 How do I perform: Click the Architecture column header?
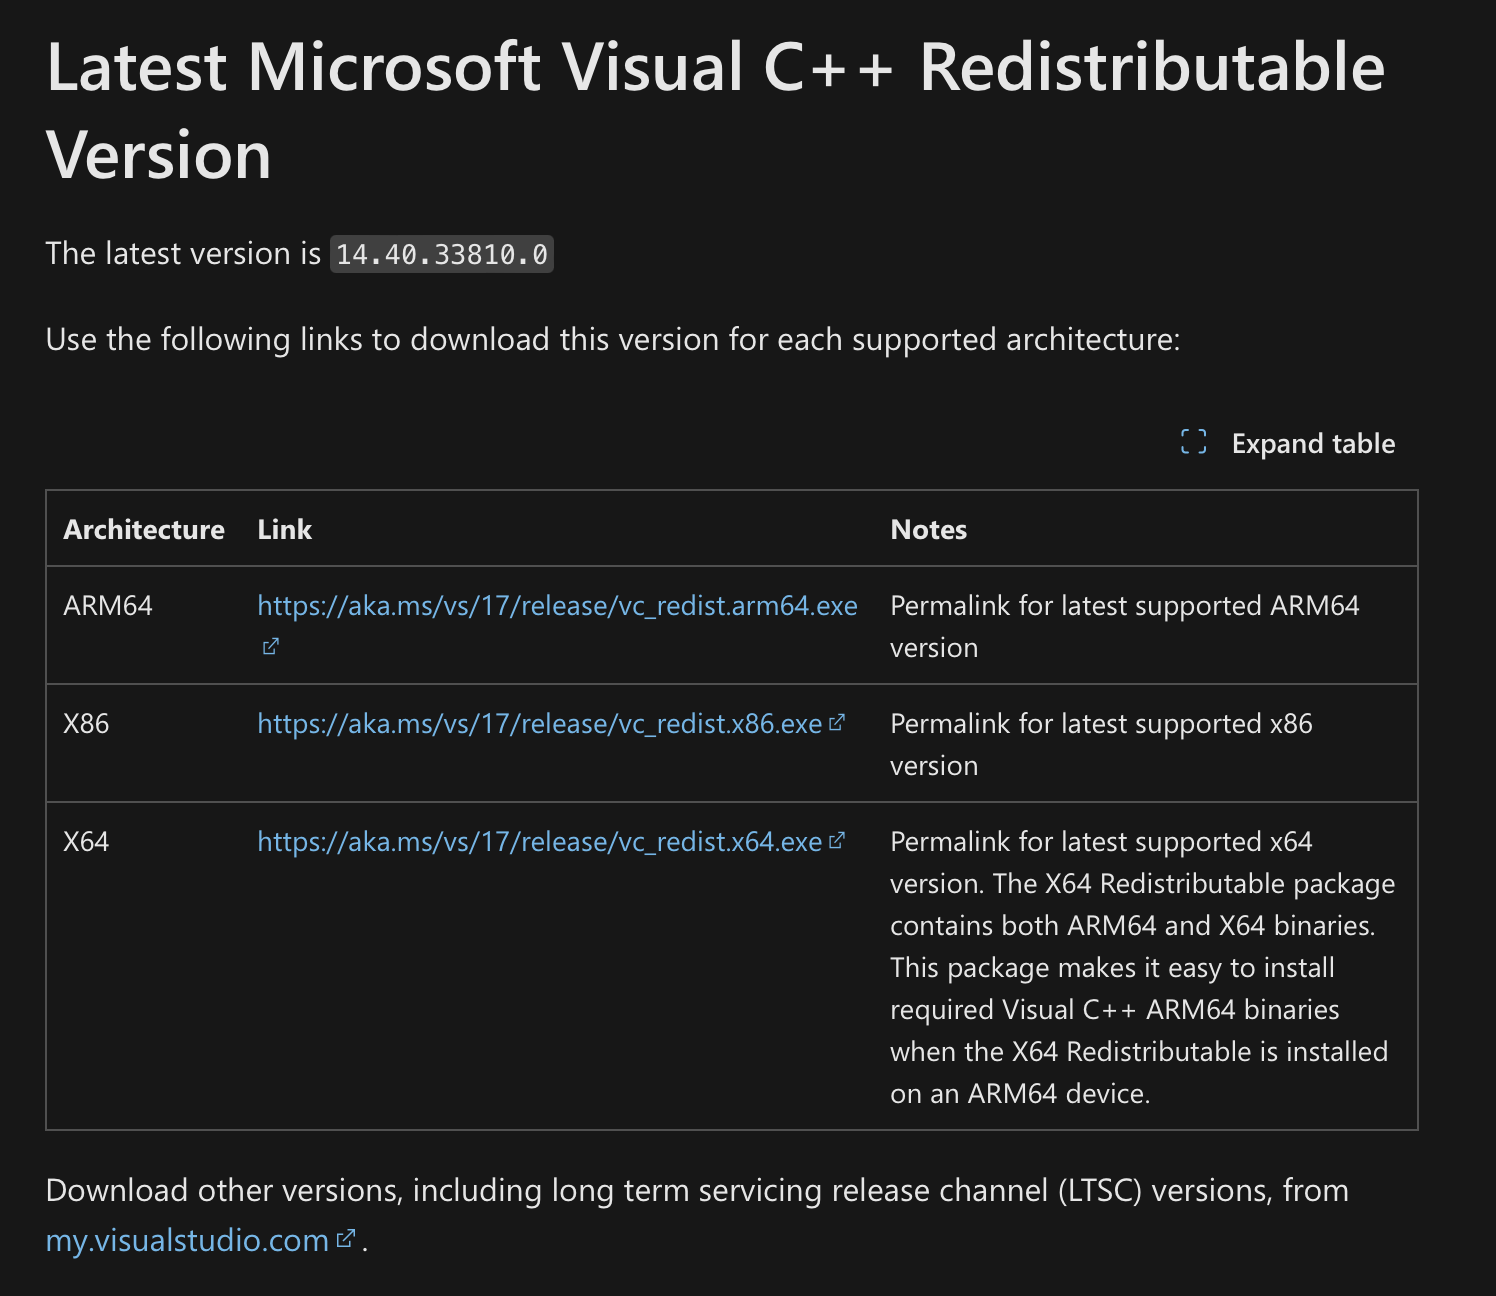point(144,530)
